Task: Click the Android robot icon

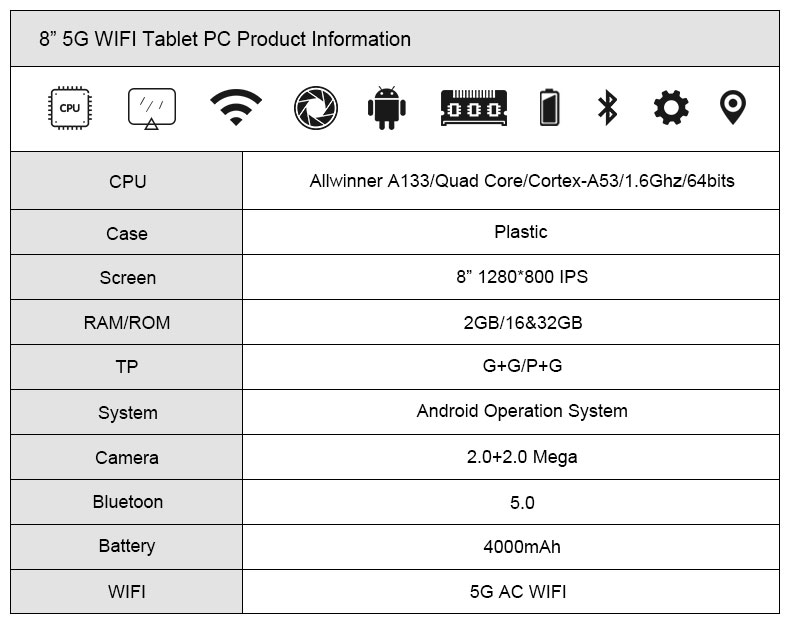Action: point(386,108)
